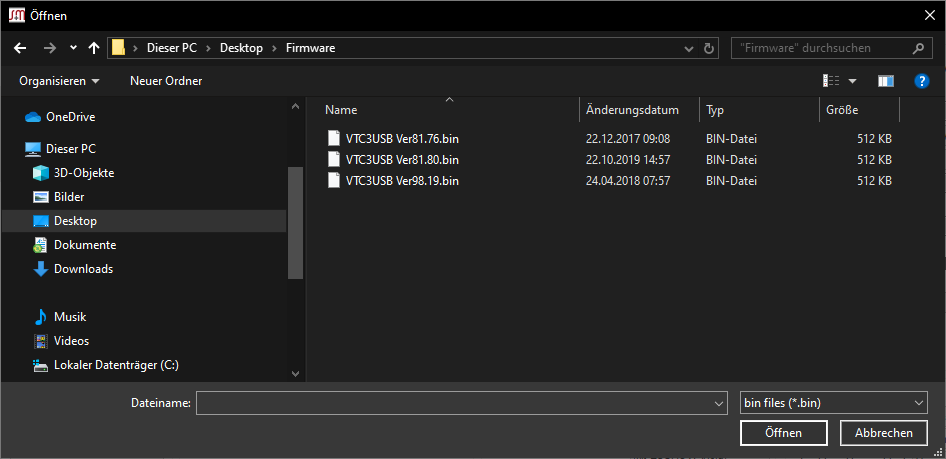The width and height of the screenshot is (946, 459).
Task: Create a new folder with Neuer Ordner
Action: (x=166, y=81)
